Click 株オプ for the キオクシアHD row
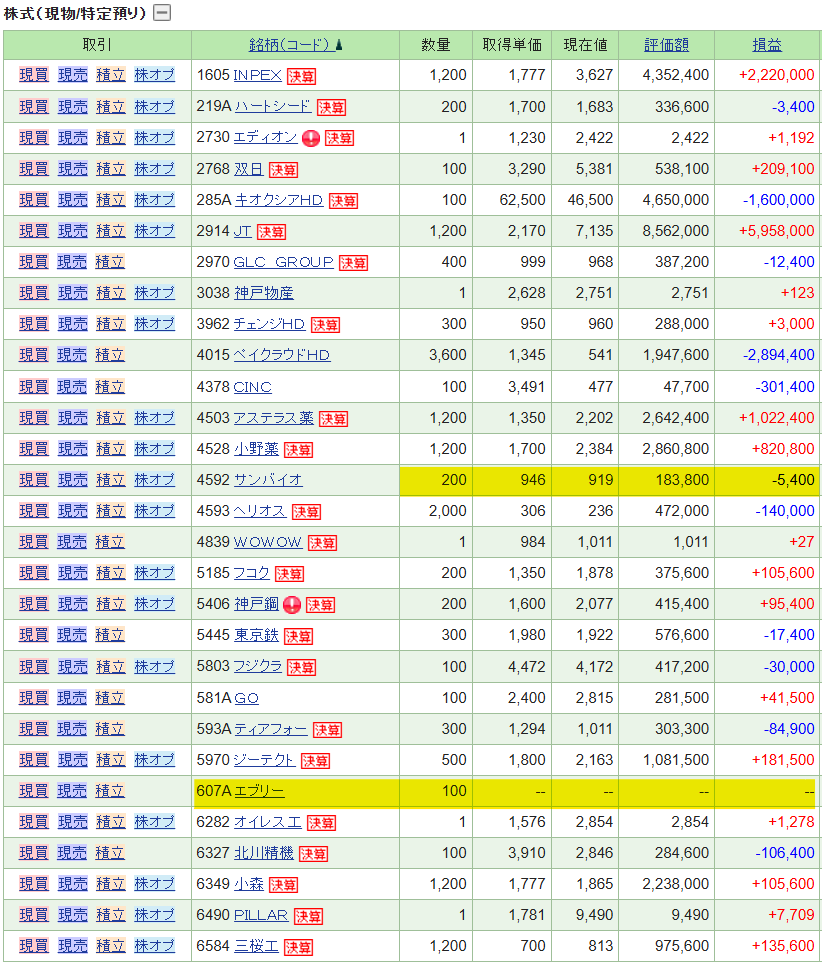Screen dimensions: 822x962 pos(155,199)
